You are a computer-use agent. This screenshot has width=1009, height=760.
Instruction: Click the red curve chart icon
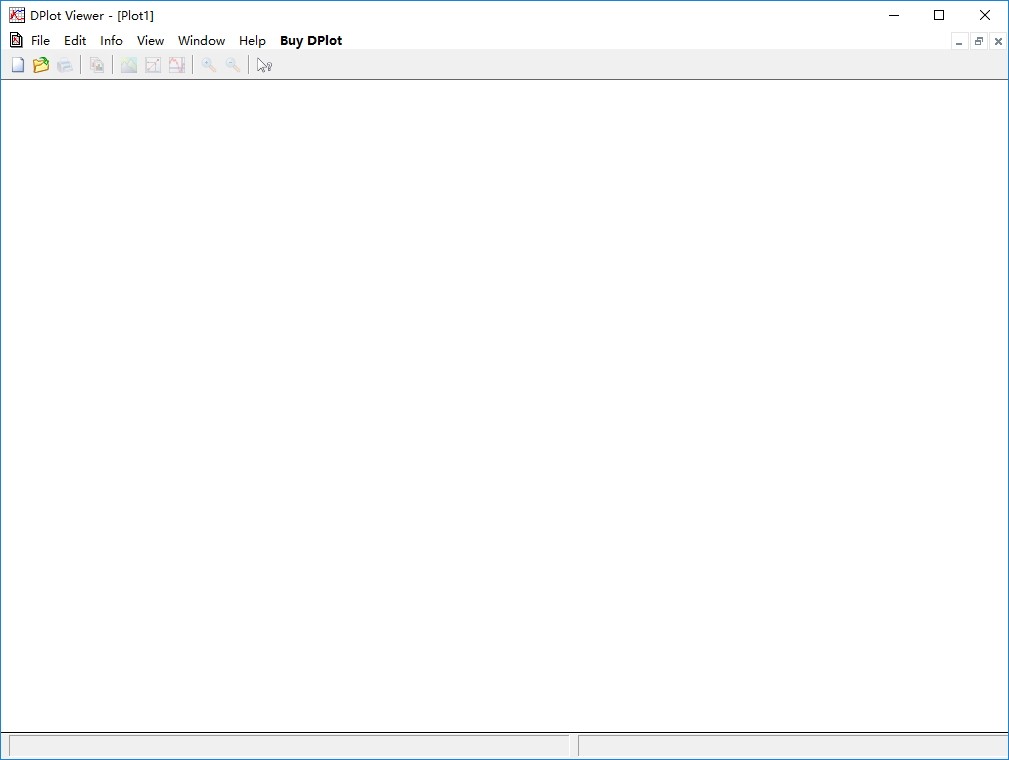177,65
